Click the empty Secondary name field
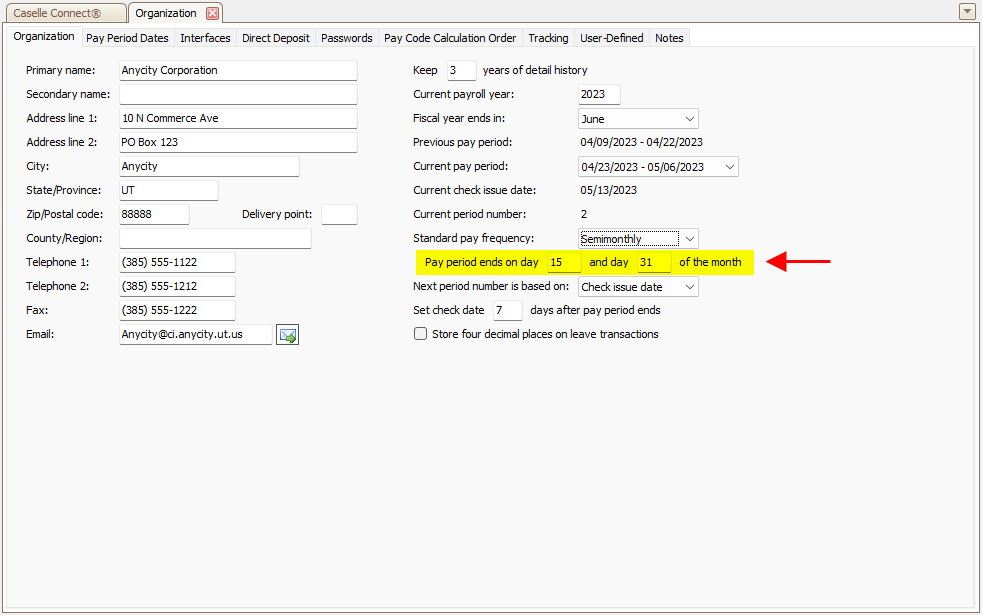 238,95
